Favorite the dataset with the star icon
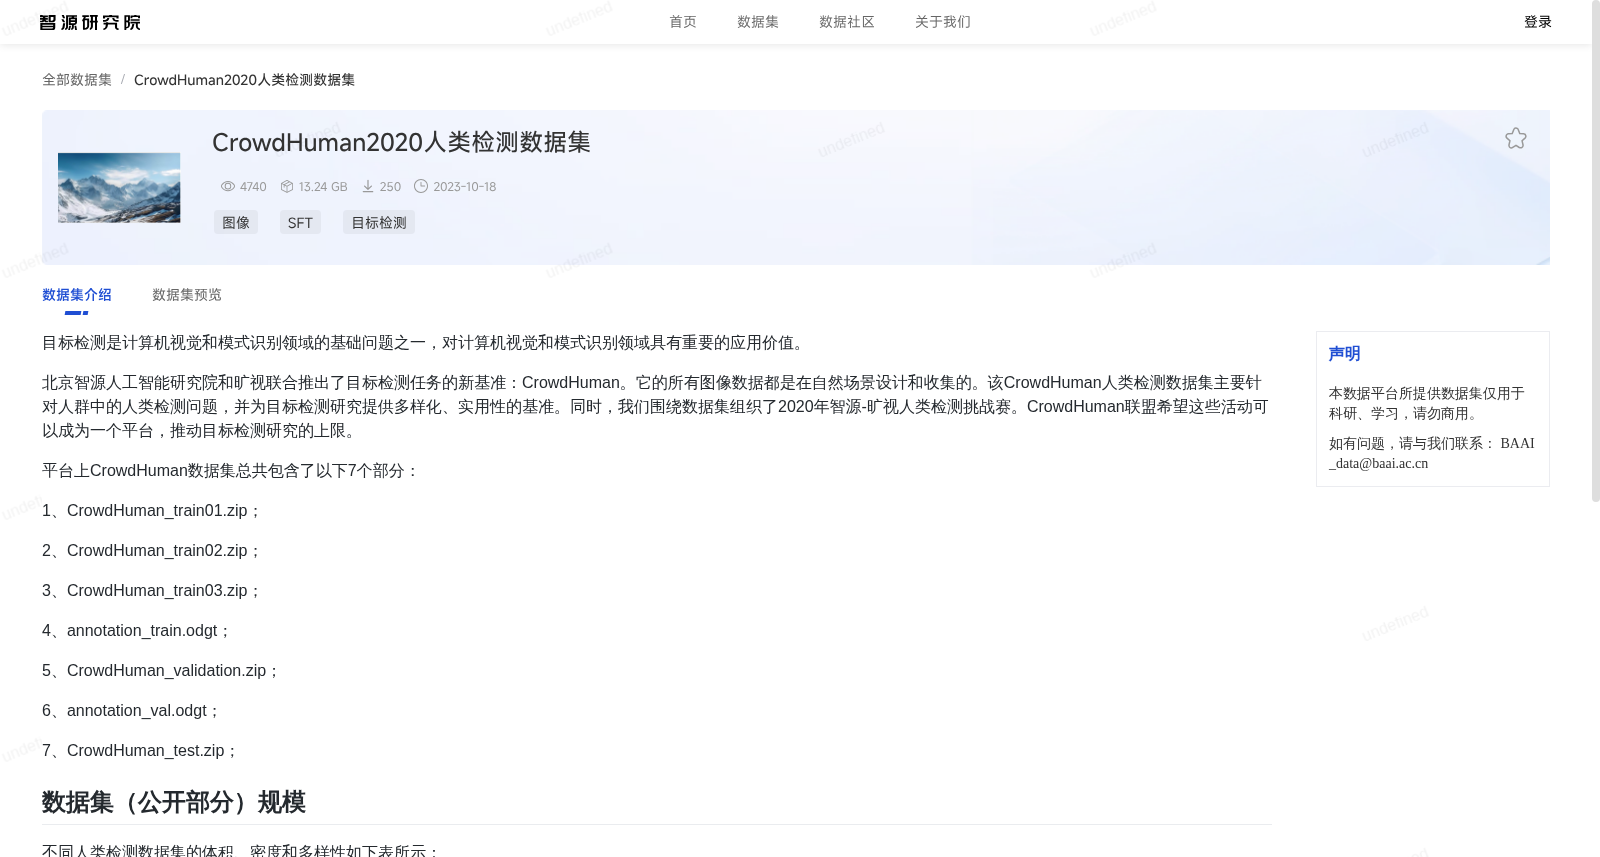This screenshot has width=1600, height=857. (1516, 139)
